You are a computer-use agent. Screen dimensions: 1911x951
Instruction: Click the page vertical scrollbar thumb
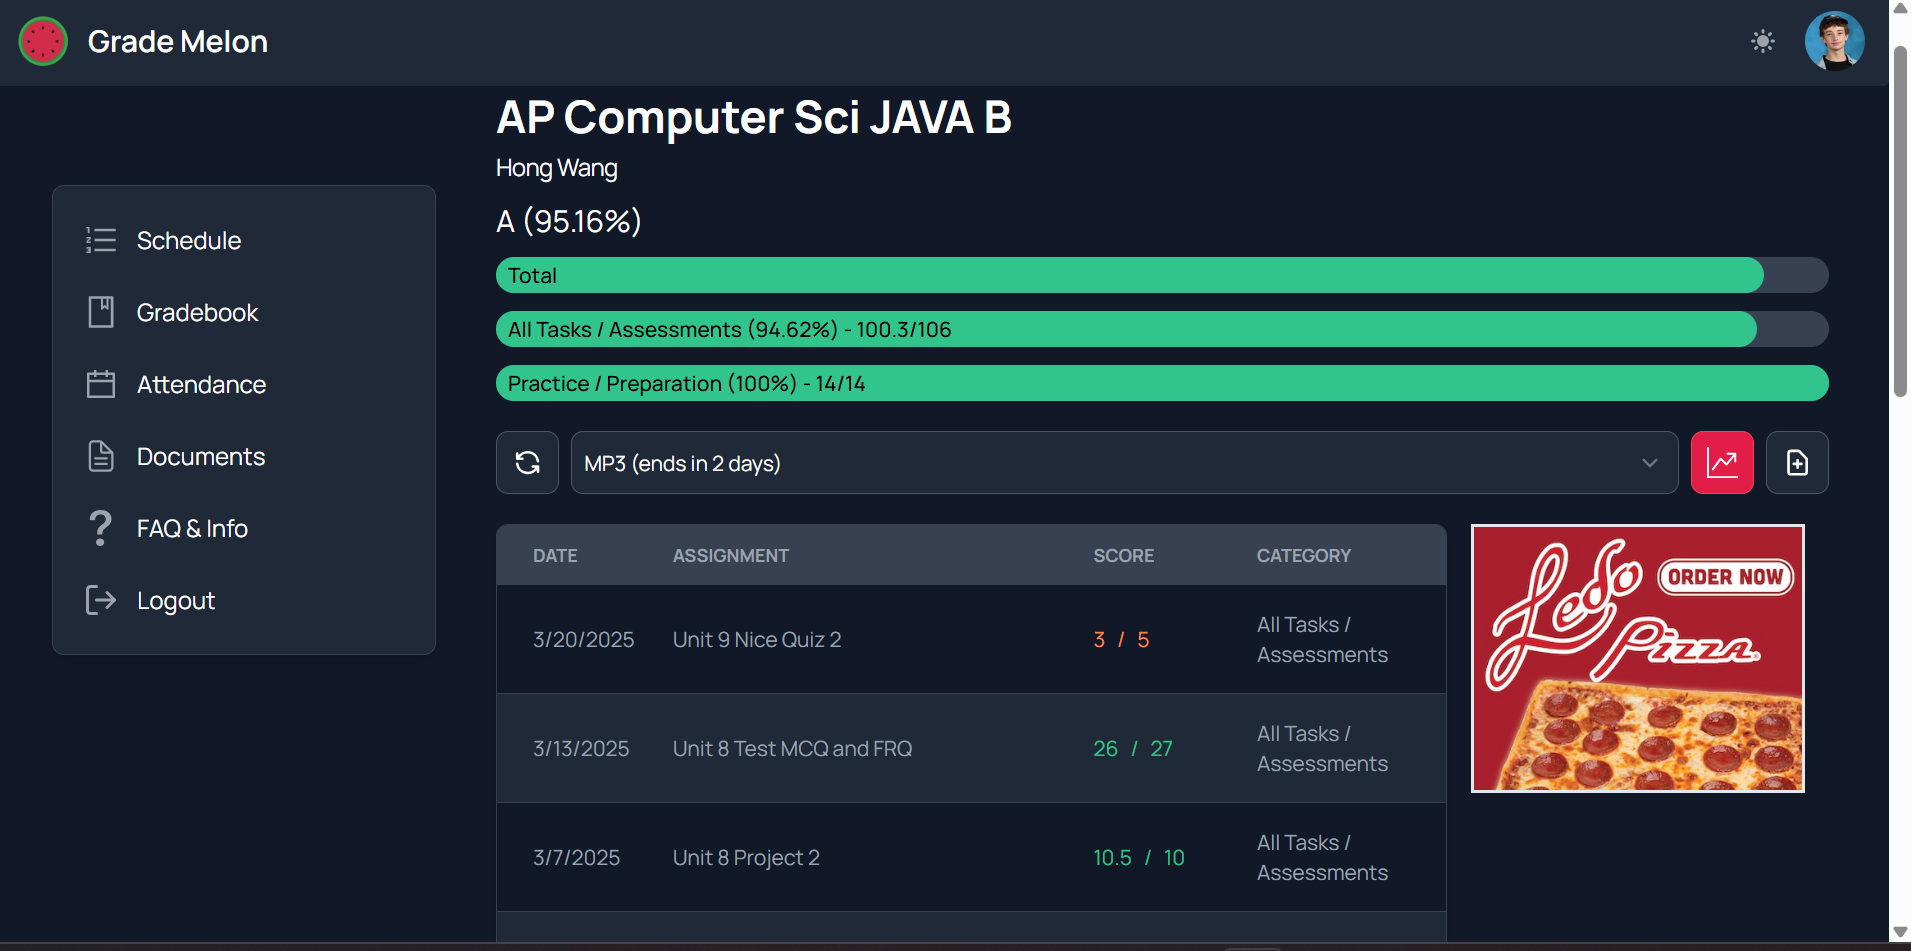(1900, 220)
